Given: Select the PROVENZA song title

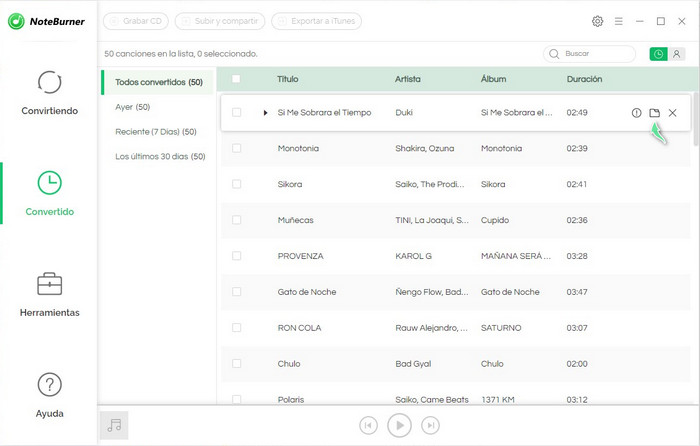Looking at the screenshot, I should [300, 256].
